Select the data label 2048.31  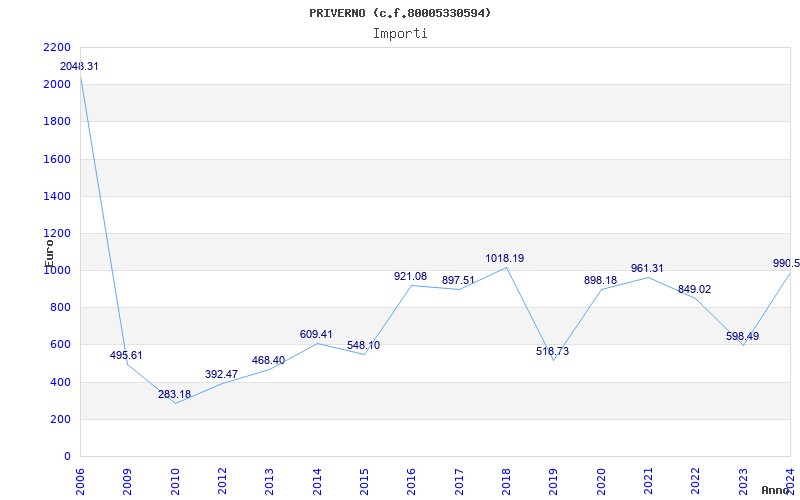coord(79,66)
